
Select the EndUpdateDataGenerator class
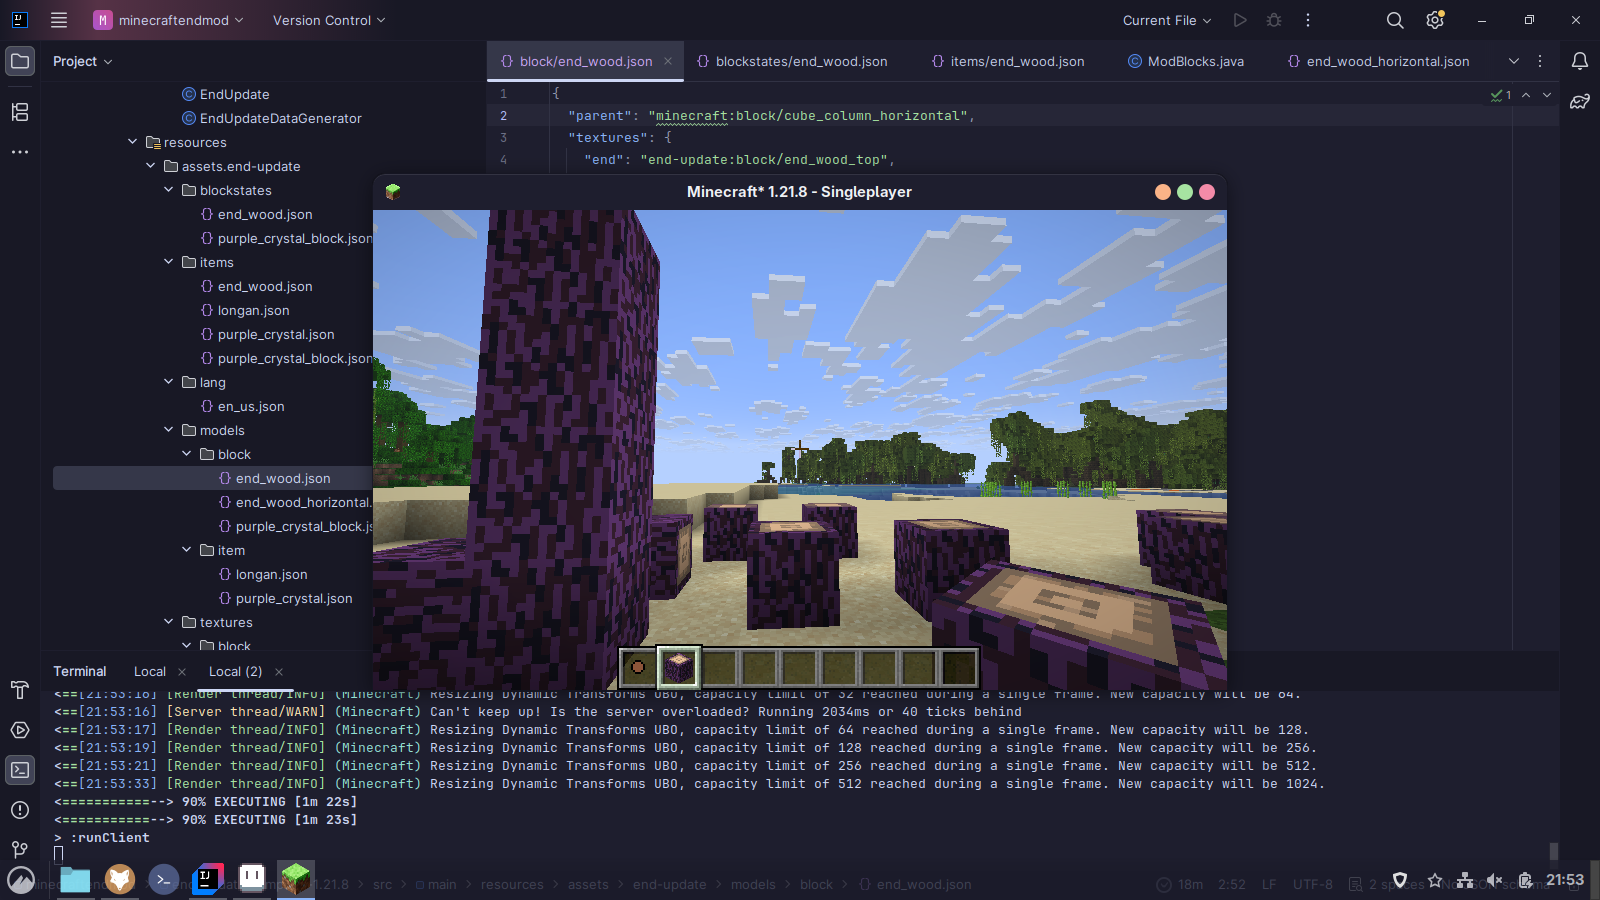(280, 118)
